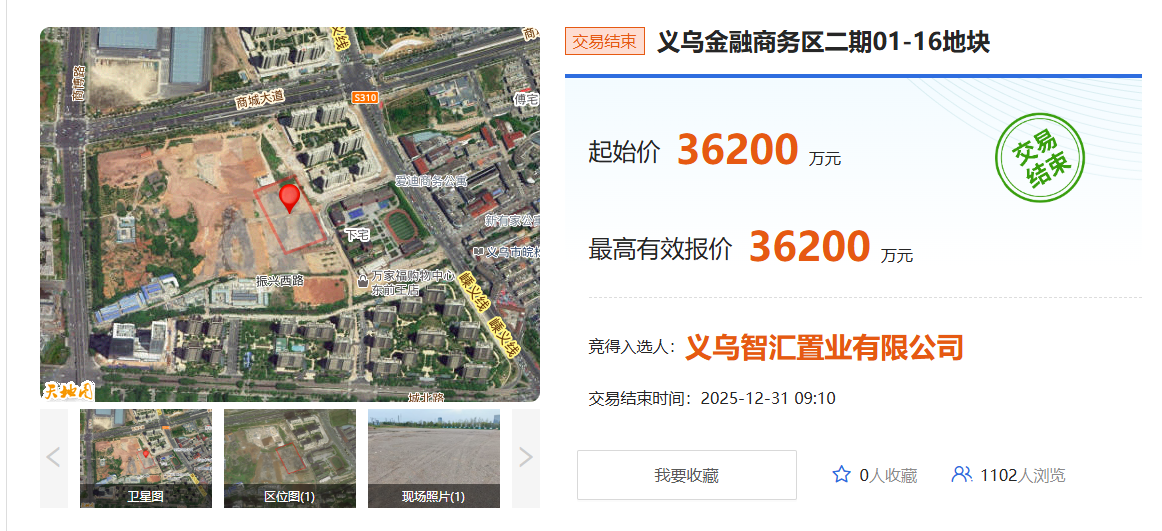Image resolution: width=1162 pixels, height=531 pixels.
Task: Click the title 义乌金融商务区二期01-16地块
Action: click(823, 42)
